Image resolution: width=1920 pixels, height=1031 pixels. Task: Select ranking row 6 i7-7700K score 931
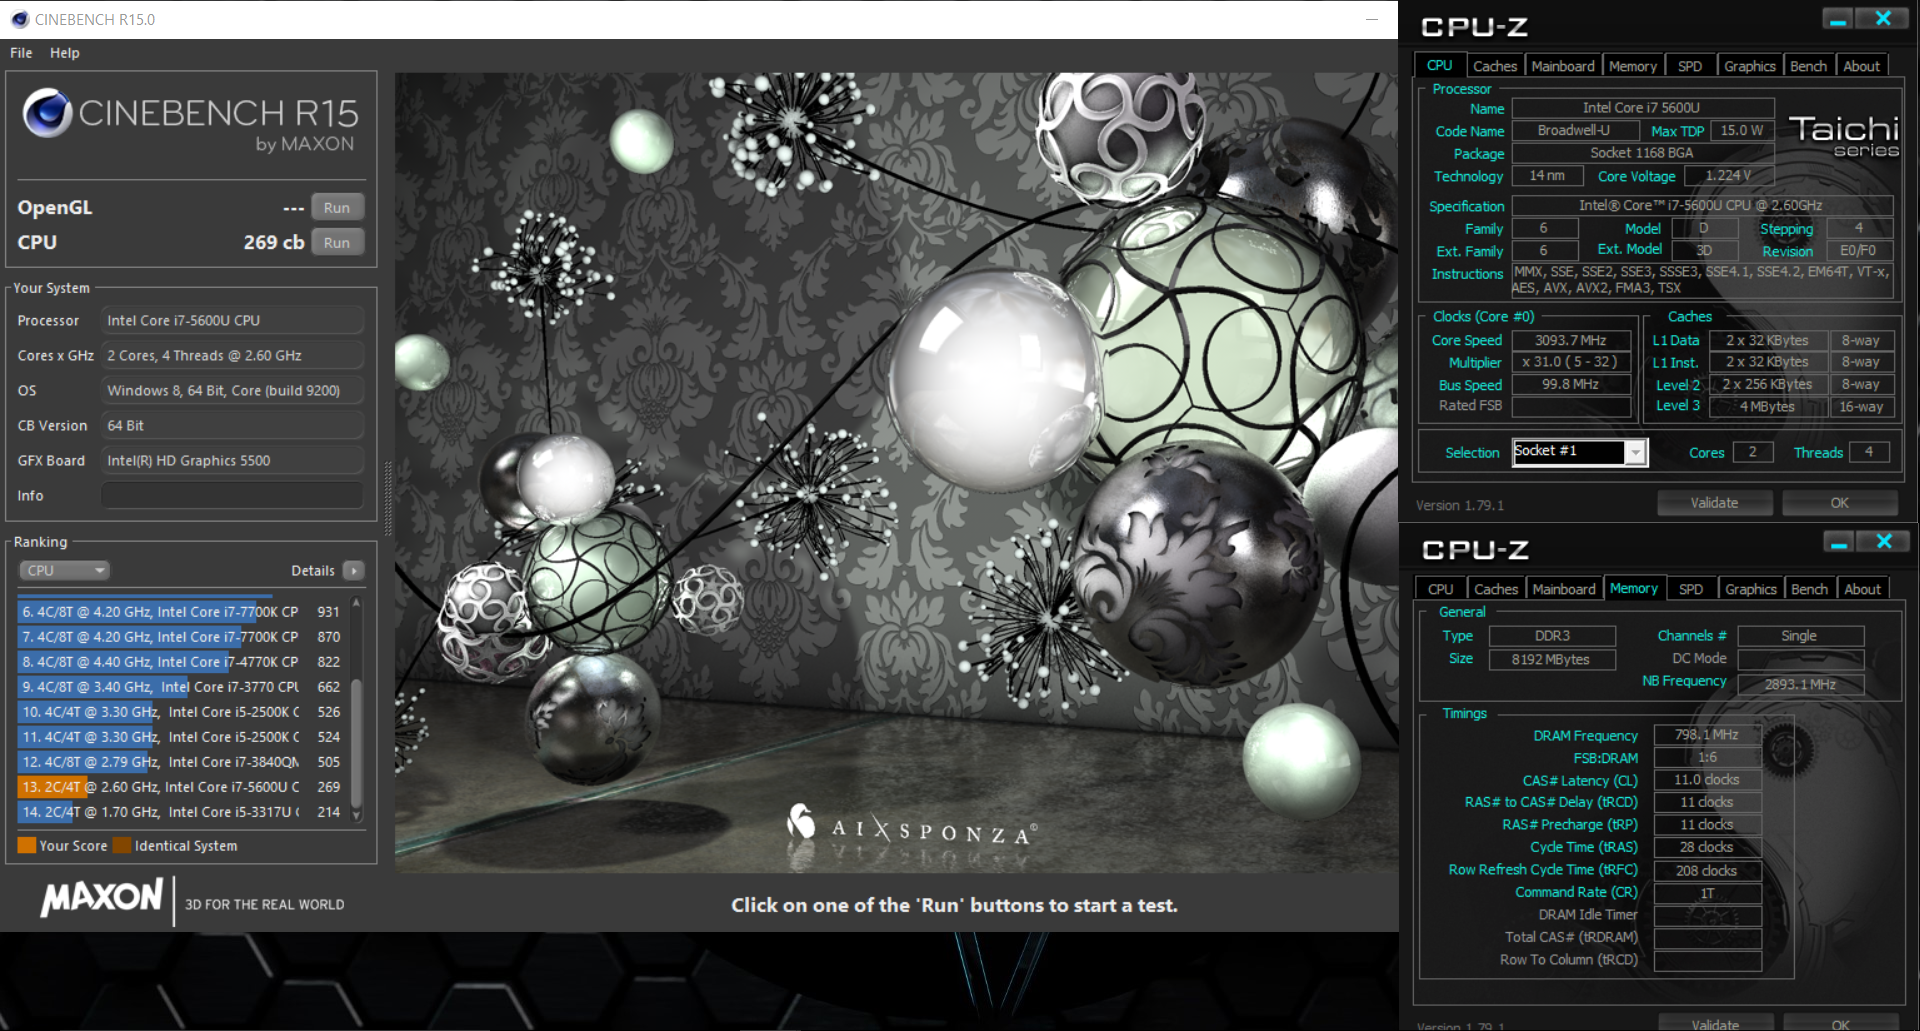coord(181,612)
